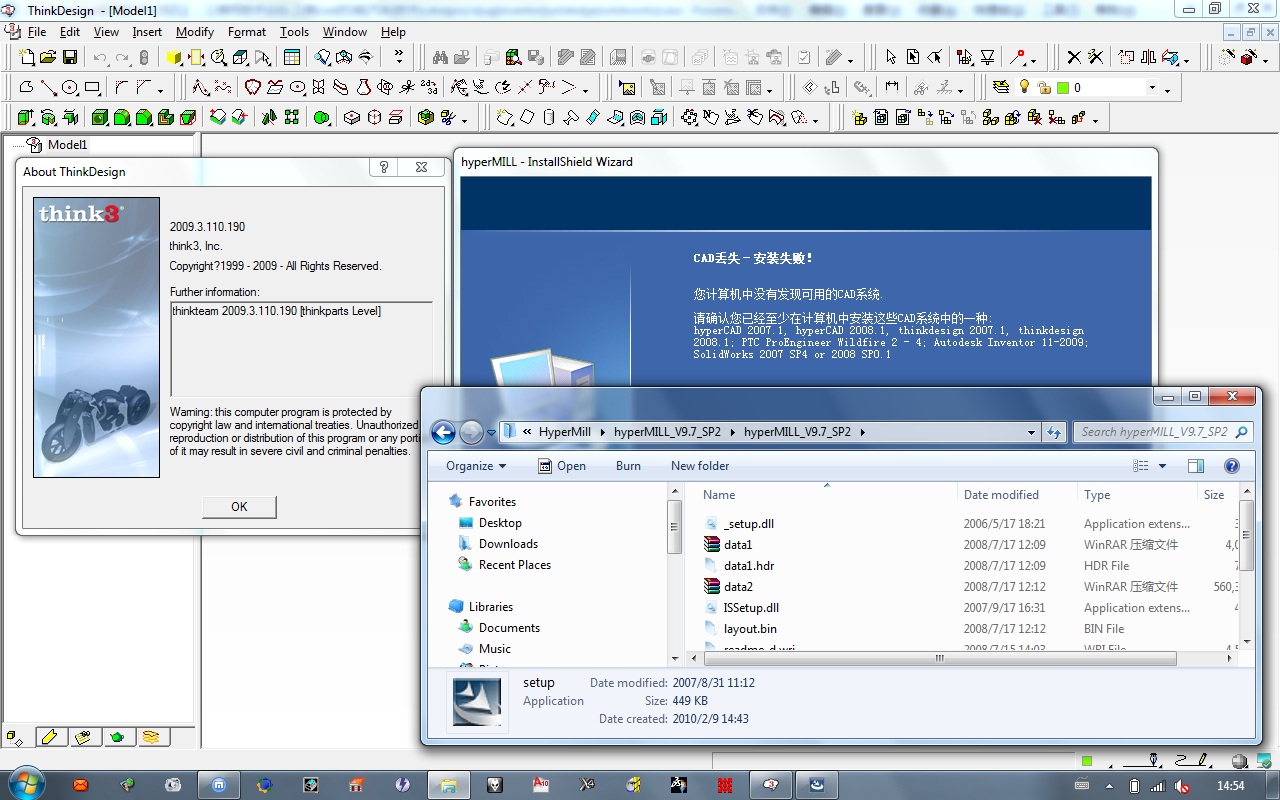Viewport: 1280px width, 800px height.
Task: Click the linear dimension tool icon
Action: pyautogui.click(x=892, y=87)
